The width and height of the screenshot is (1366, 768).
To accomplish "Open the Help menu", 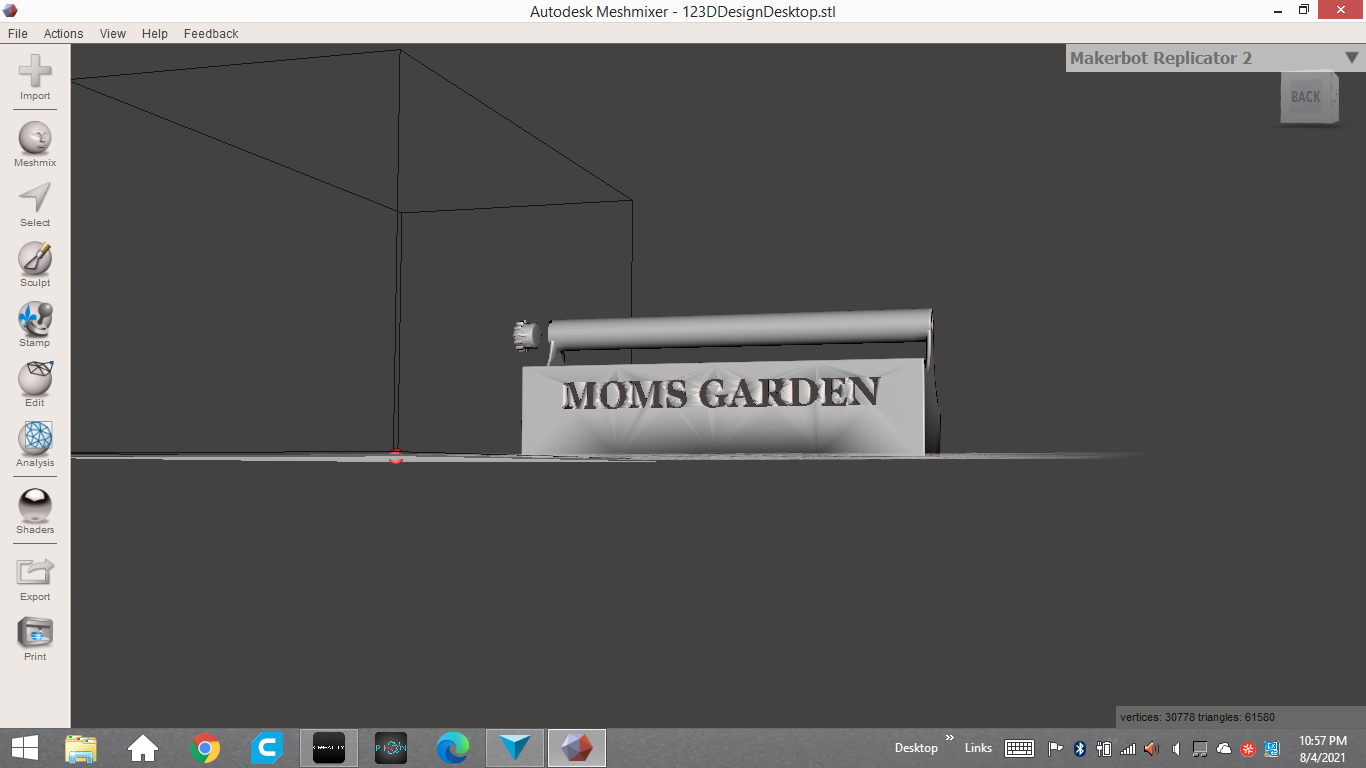I will click(x=155, y=34).
